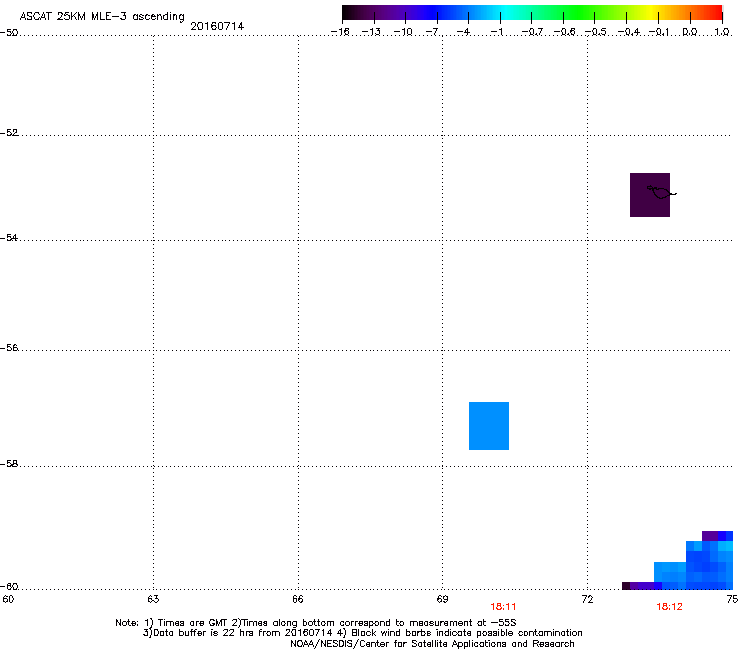Image resolution: width=740 pixels, height=650 pixels.
Task: Click the "63" longitude axis label
Action: pos(153,599)
